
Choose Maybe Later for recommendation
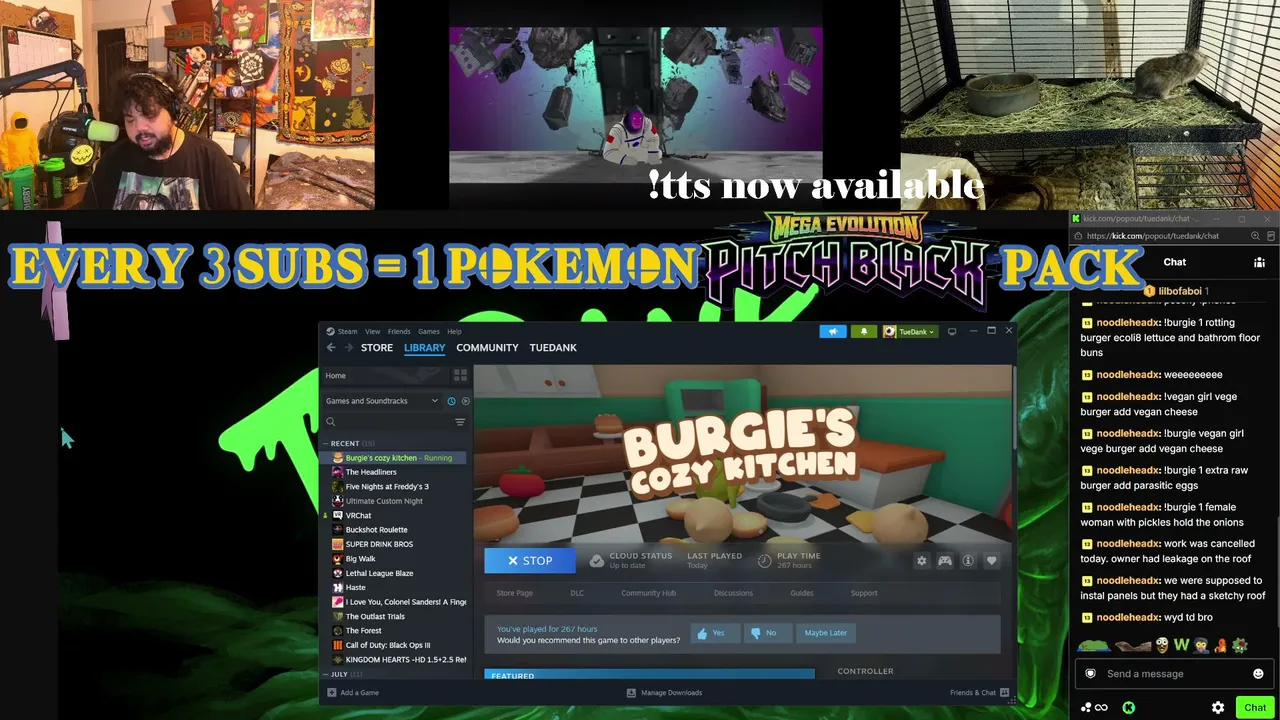[x=825, y=633]
